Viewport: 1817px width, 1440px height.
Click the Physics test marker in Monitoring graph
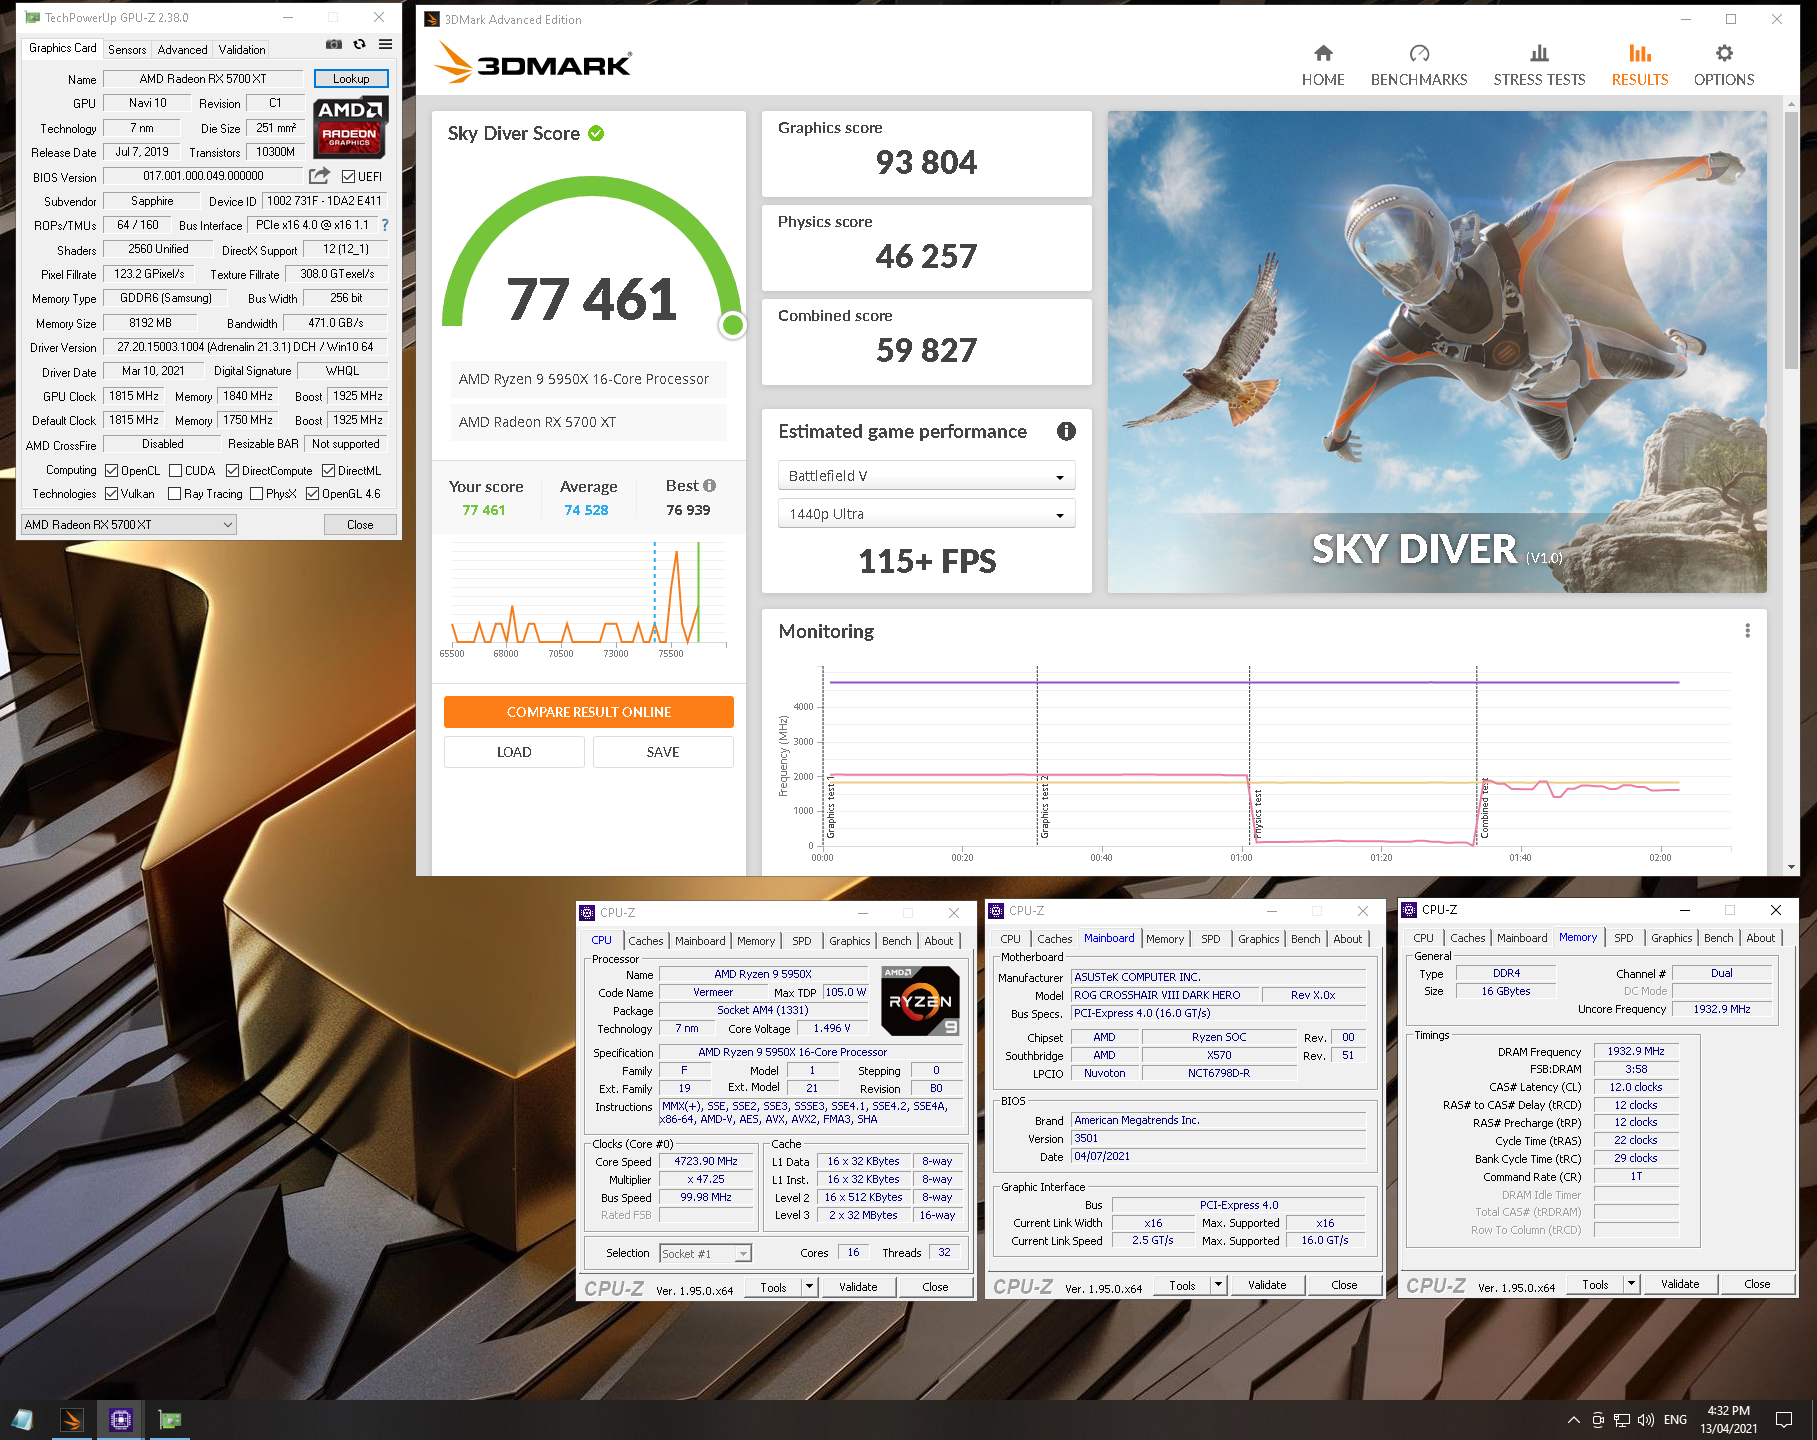[1257, 815]
